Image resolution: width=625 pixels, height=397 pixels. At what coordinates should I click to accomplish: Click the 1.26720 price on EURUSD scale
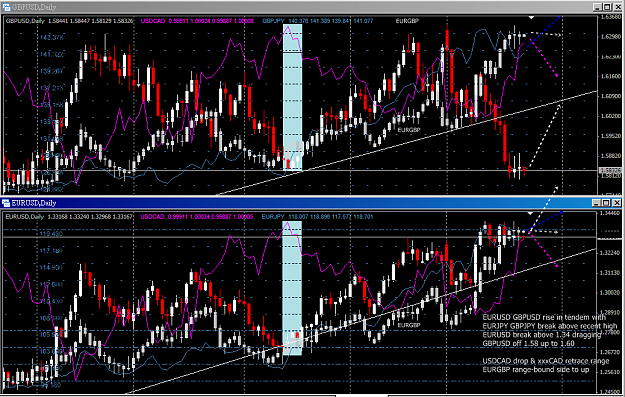(x=611, y=352)
